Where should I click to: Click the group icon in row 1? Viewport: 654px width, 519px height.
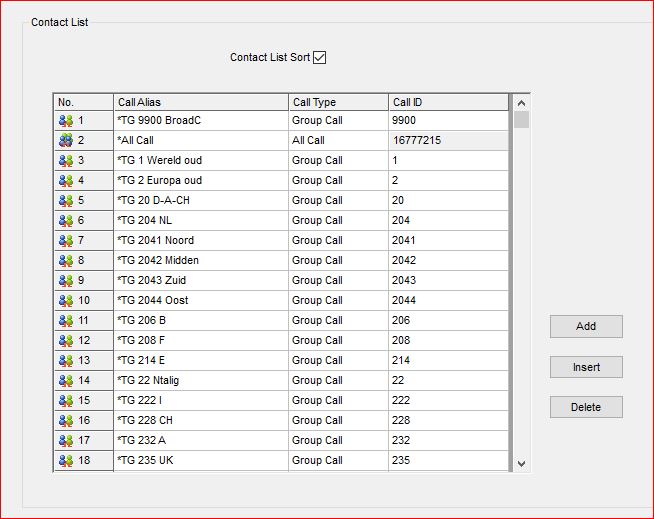tap(66, 121)
